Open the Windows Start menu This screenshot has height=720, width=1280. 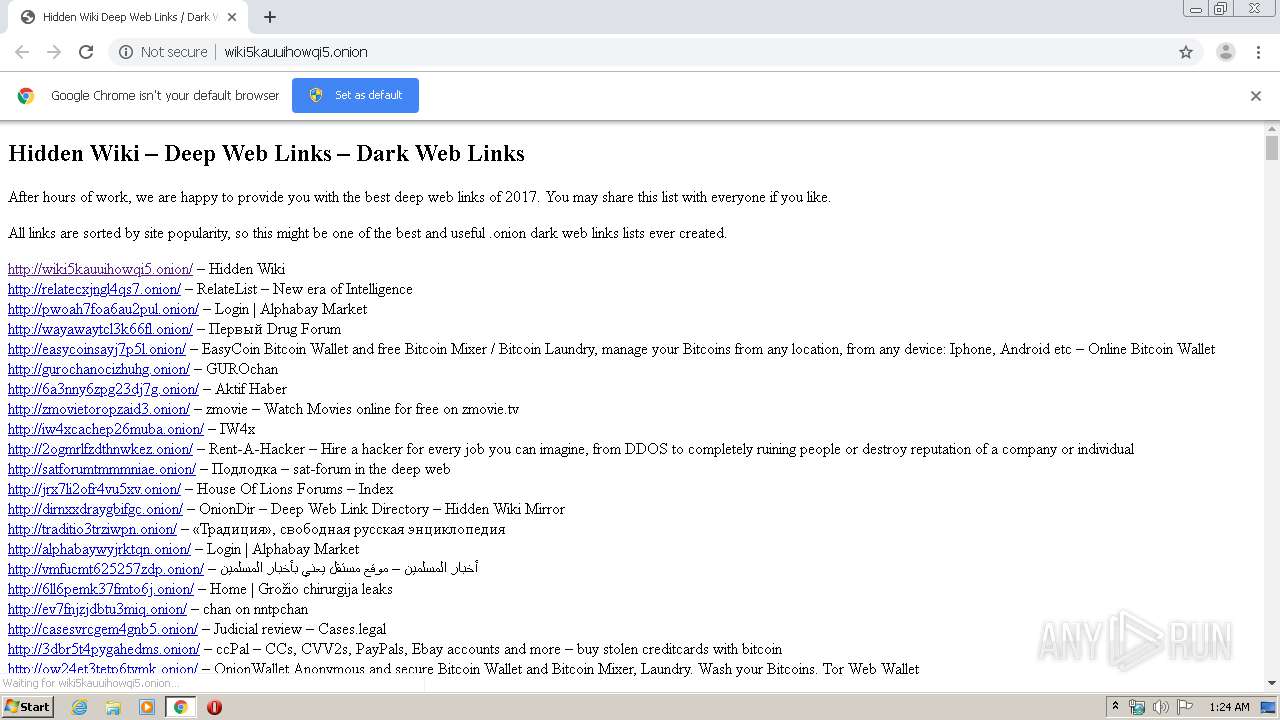coord(28,707)
